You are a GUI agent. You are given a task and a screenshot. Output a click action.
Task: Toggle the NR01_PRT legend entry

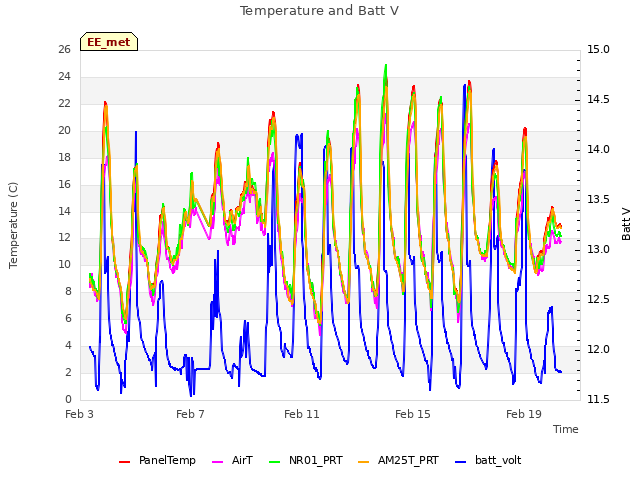pos(306,460)
